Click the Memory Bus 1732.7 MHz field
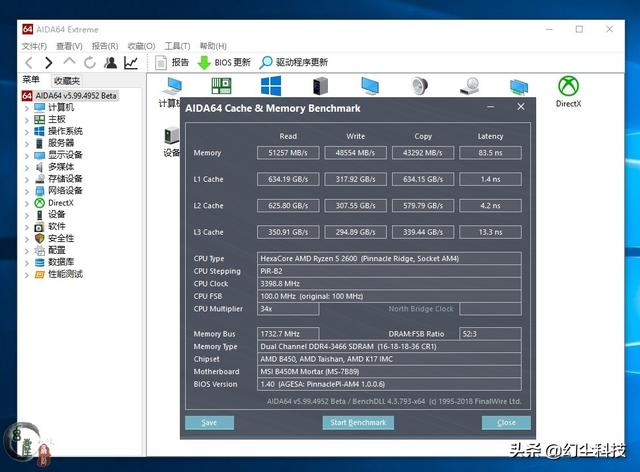Viewport: 640px width, 472px height. [288, 334]
